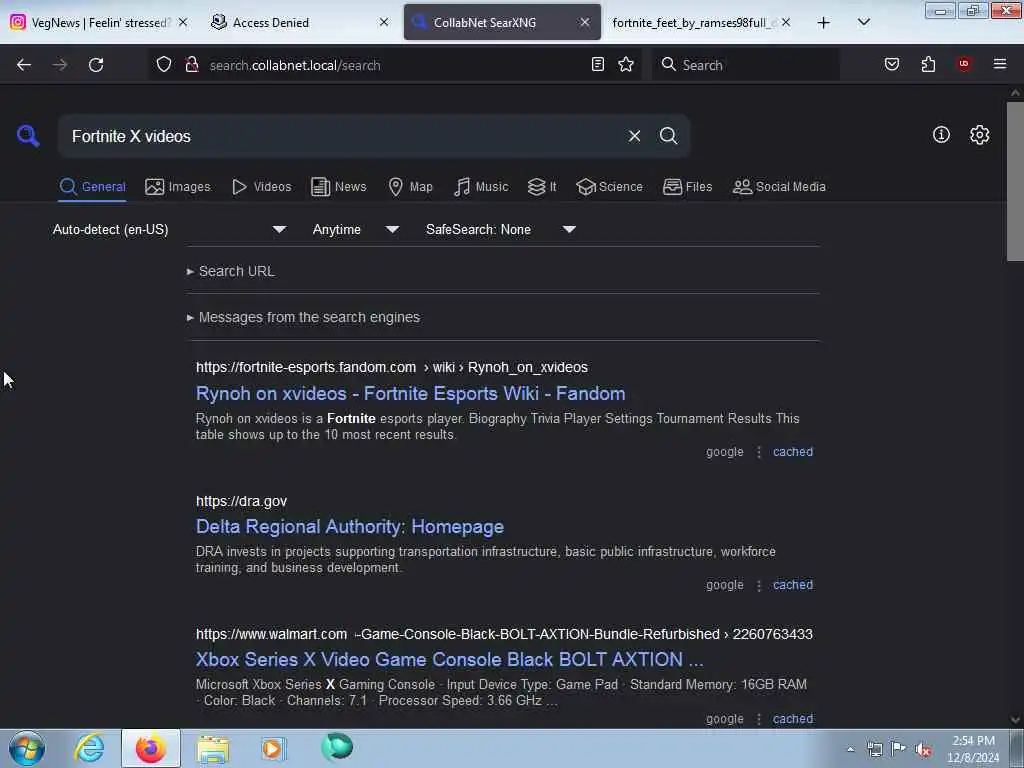
Task: Select the Social Media search category
Action: tap(779, 187)
